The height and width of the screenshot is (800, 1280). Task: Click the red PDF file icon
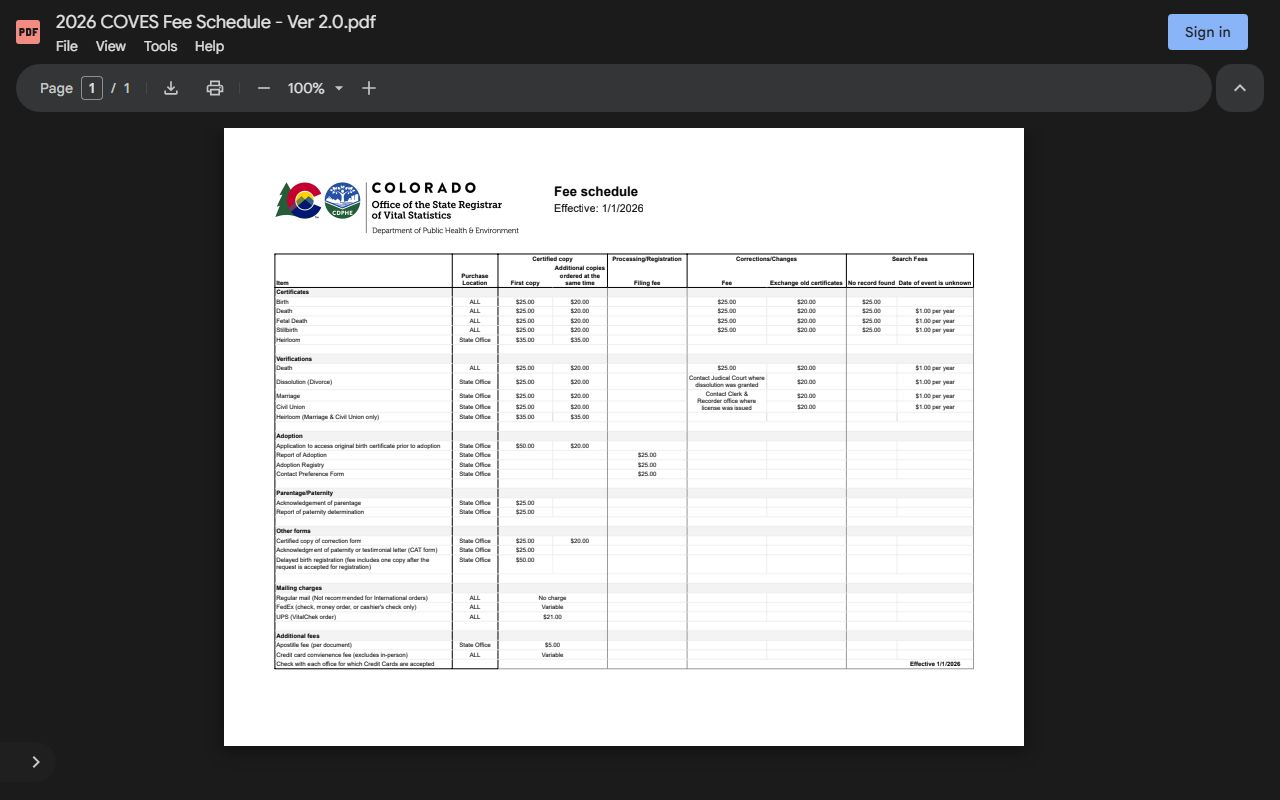click(28, 32)
